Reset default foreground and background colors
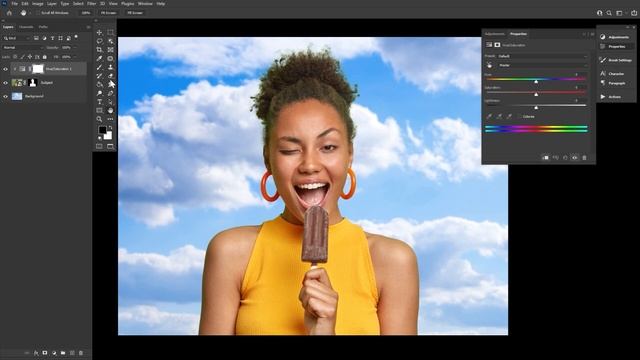Image resolution: width=640 pixels, height=360 pixels. point(100,138)
